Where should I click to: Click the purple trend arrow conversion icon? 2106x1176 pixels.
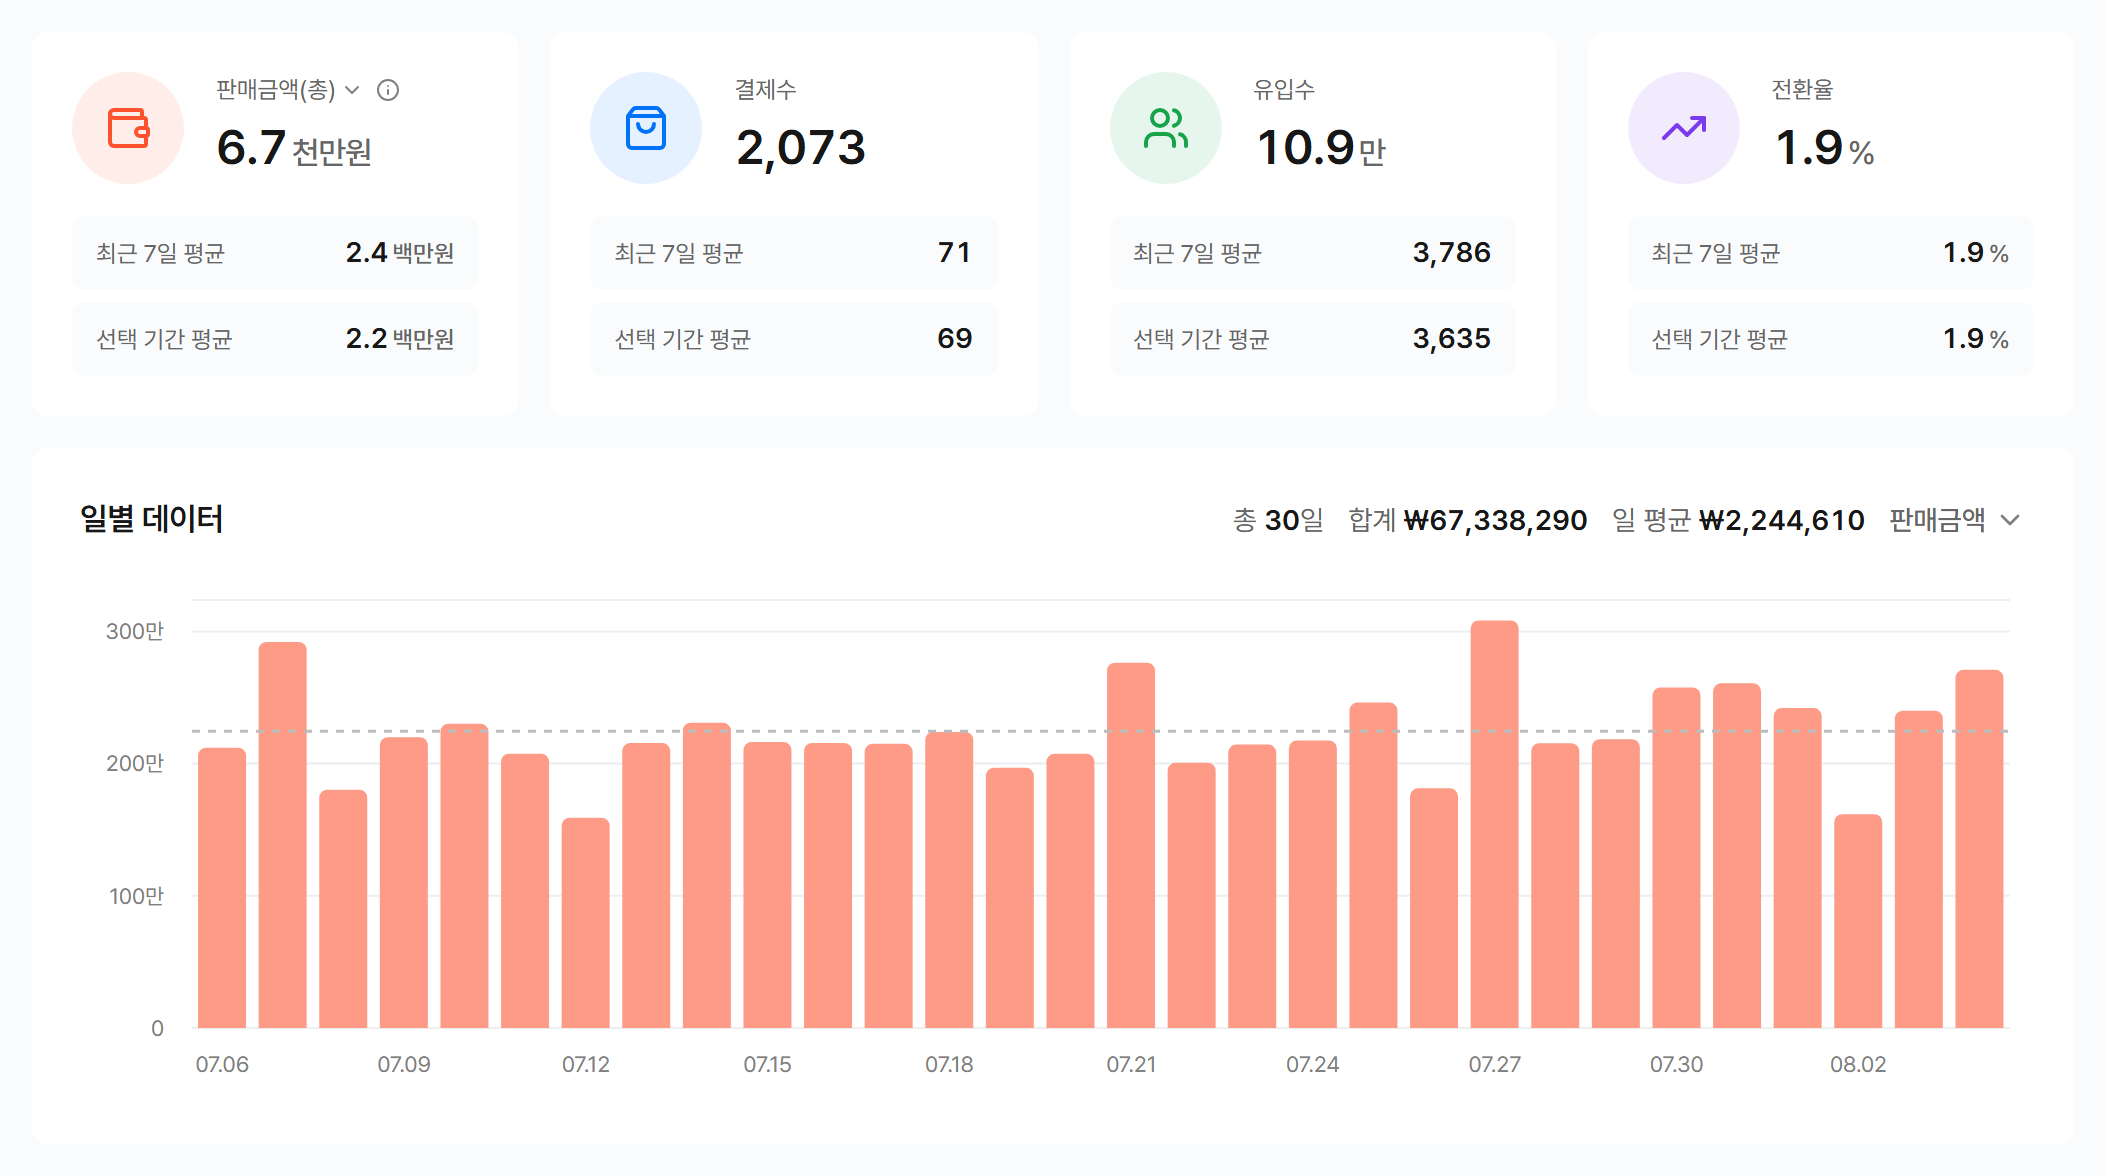[1684, 128]
